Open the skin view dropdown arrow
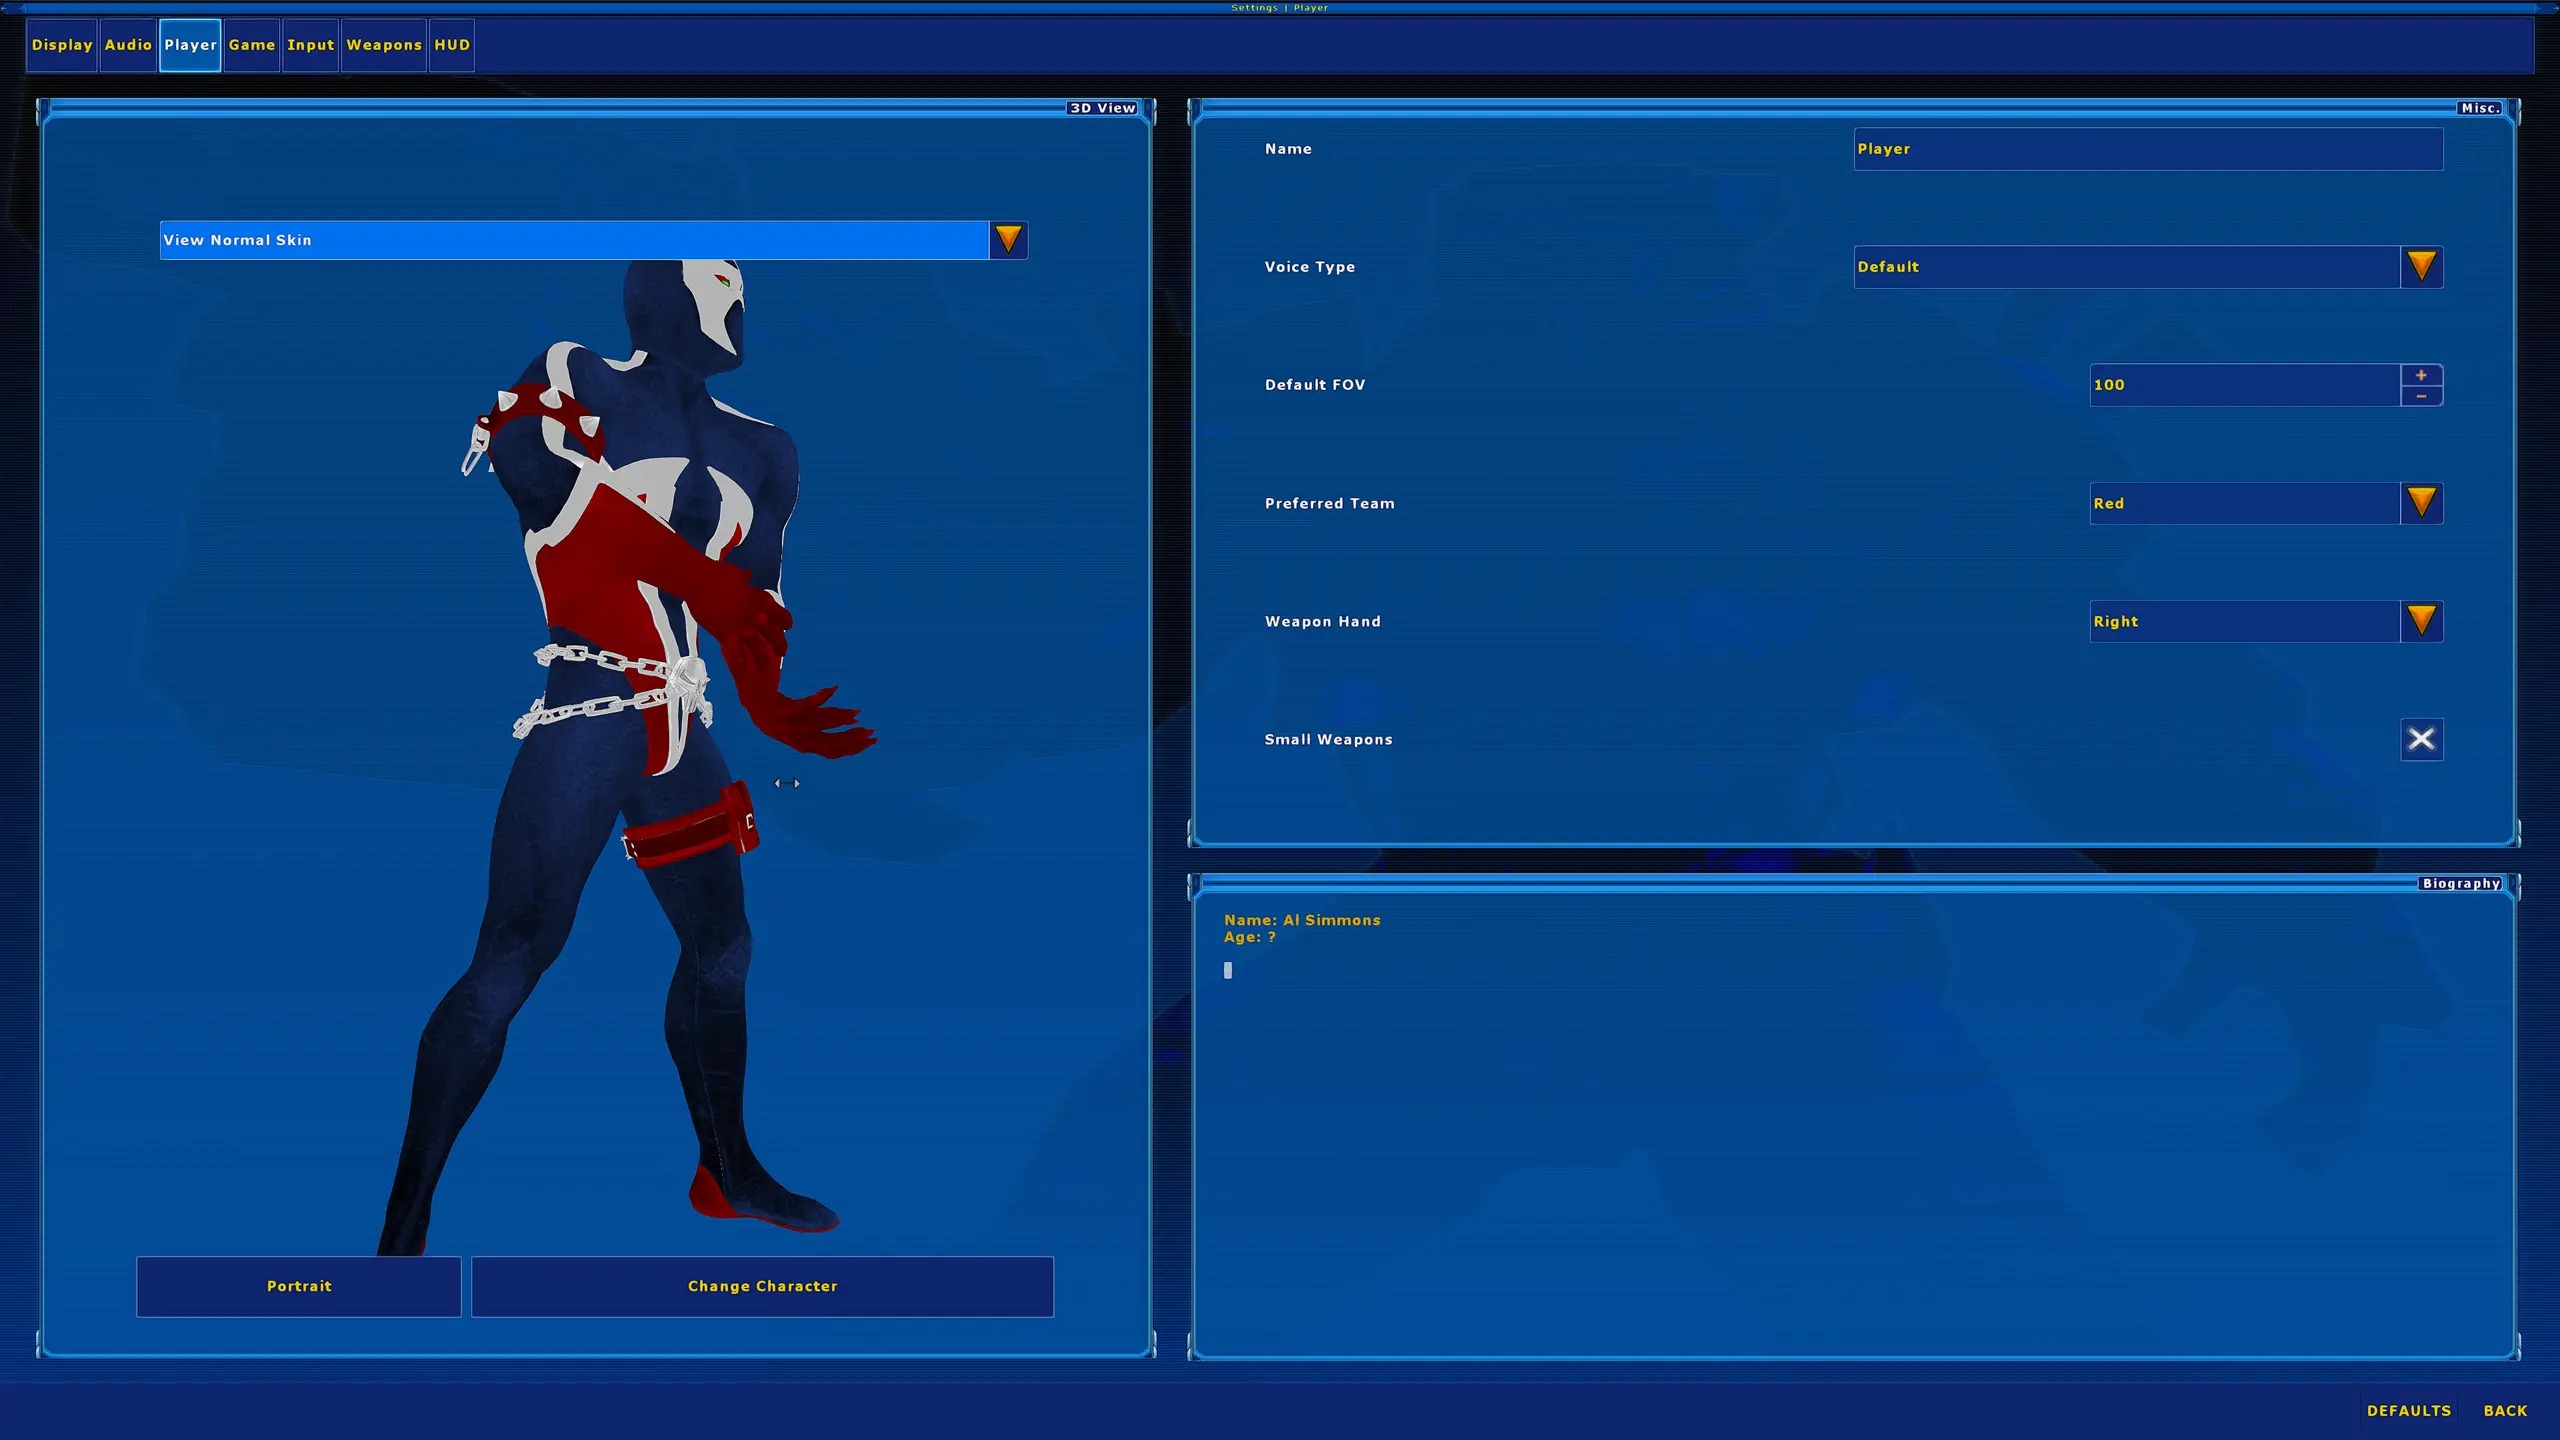 coord(1008,240)
